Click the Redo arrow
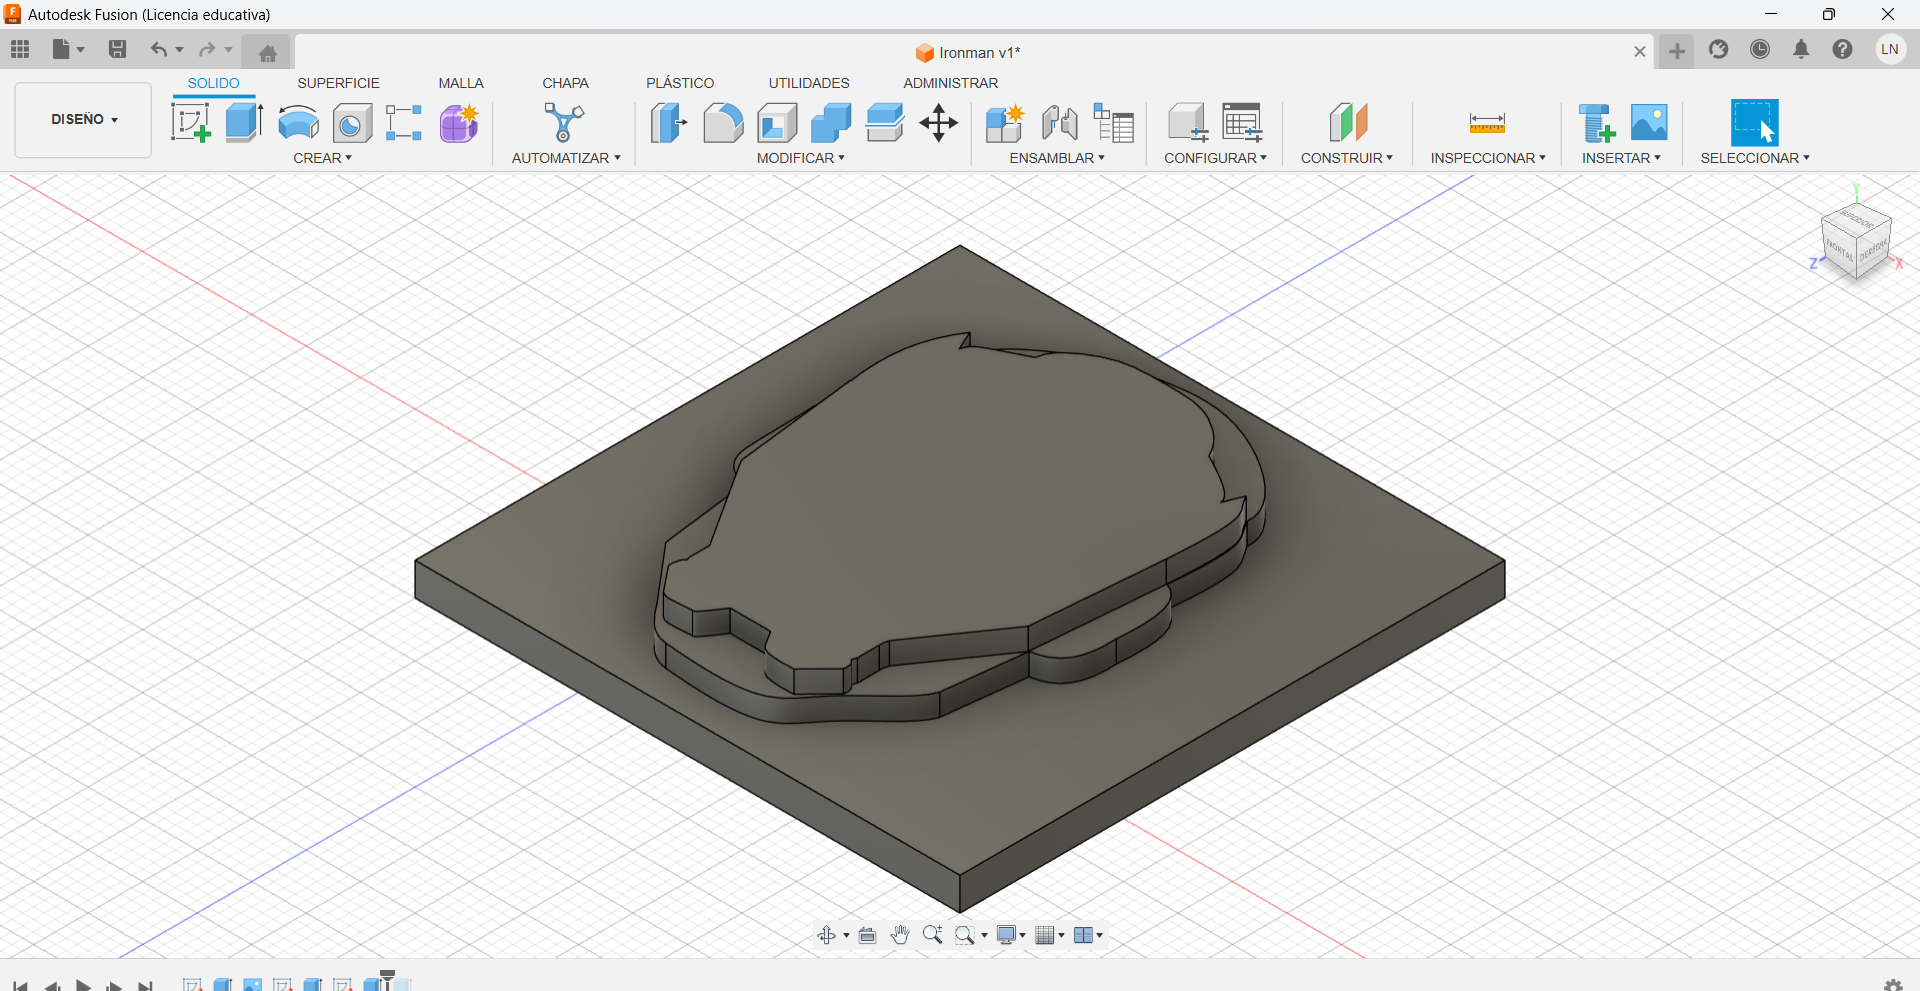1920x991 pixels. click(x=207, y=49)
